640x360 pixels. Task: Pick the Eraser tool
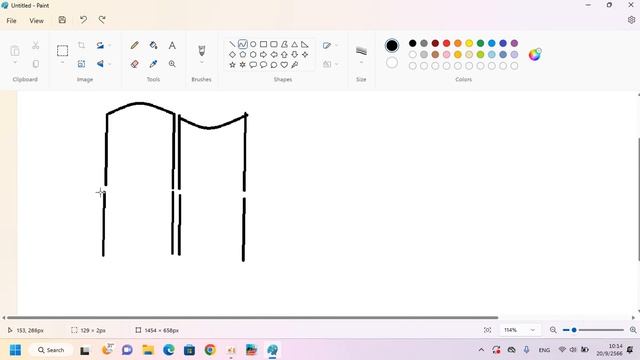(x=134, y=64)
